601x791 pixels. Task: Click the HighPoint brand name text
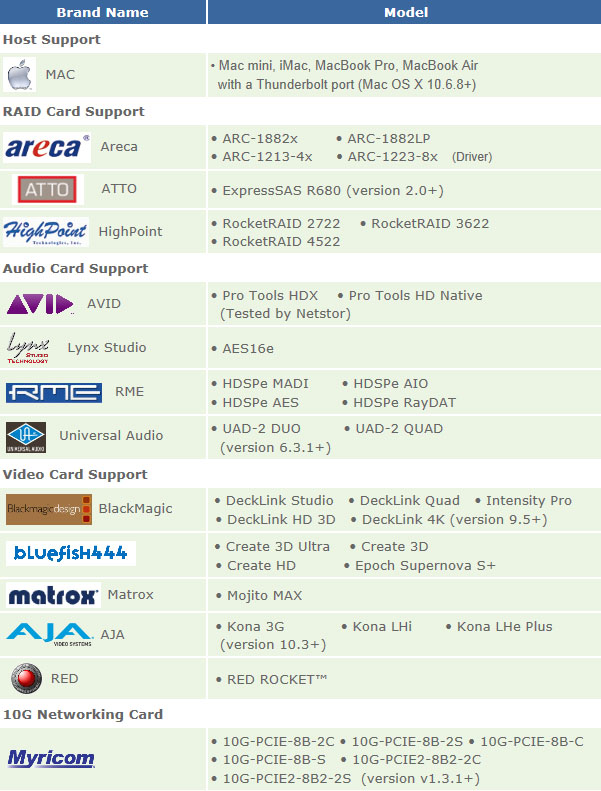(x=130, y=232)
